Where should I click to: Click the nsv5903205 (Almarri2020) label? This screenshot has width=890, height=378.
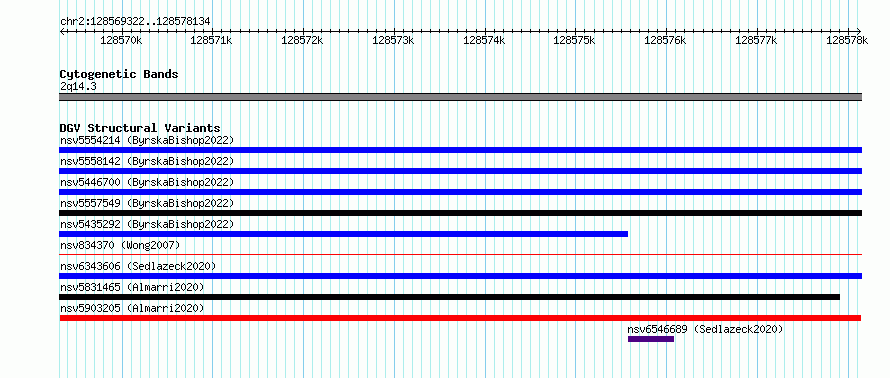[132, 308]
